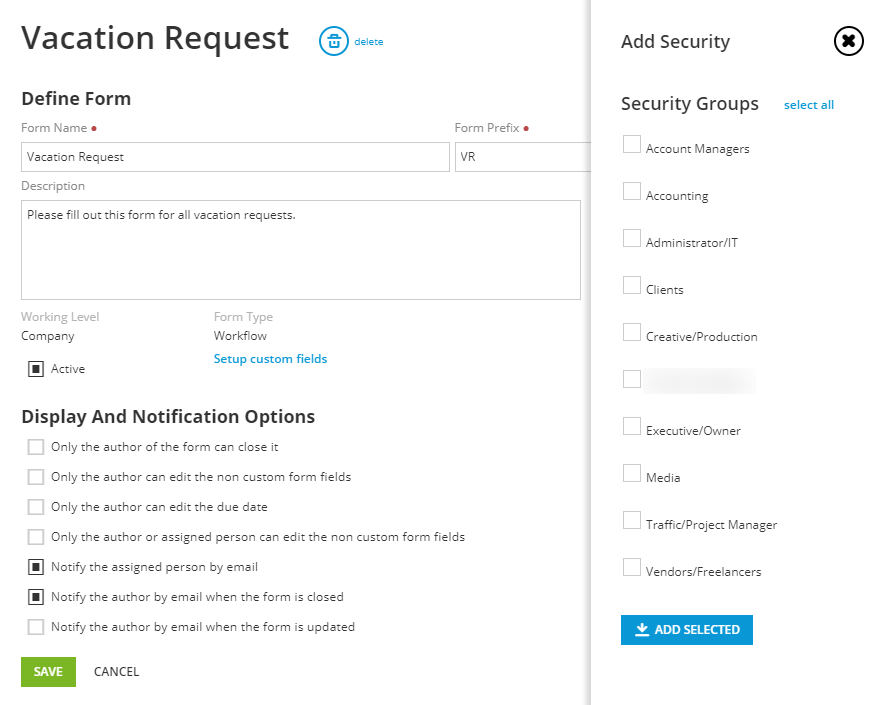The width and height of the screenshot is (872, 705).
Task: Click the Display And Notification Options heading
Action: 168,416
